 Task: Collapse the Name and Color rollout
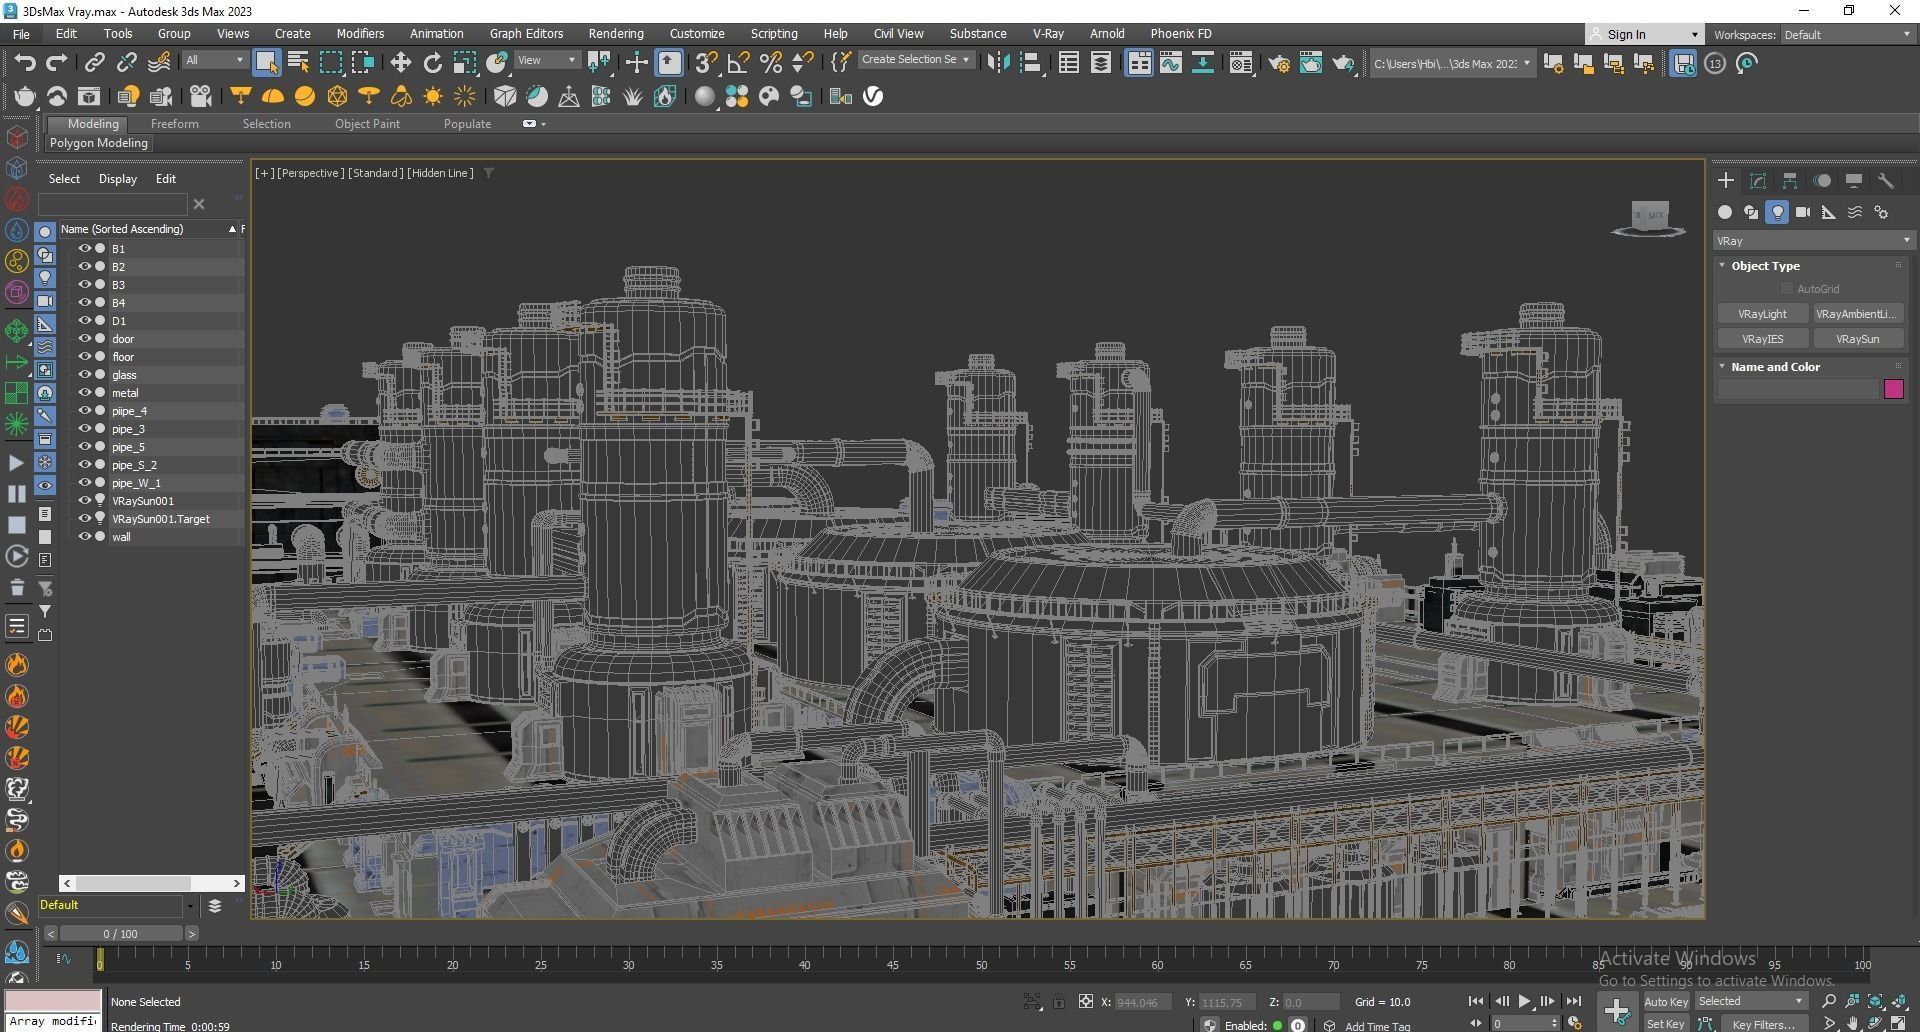click(x=1774, y=367)
